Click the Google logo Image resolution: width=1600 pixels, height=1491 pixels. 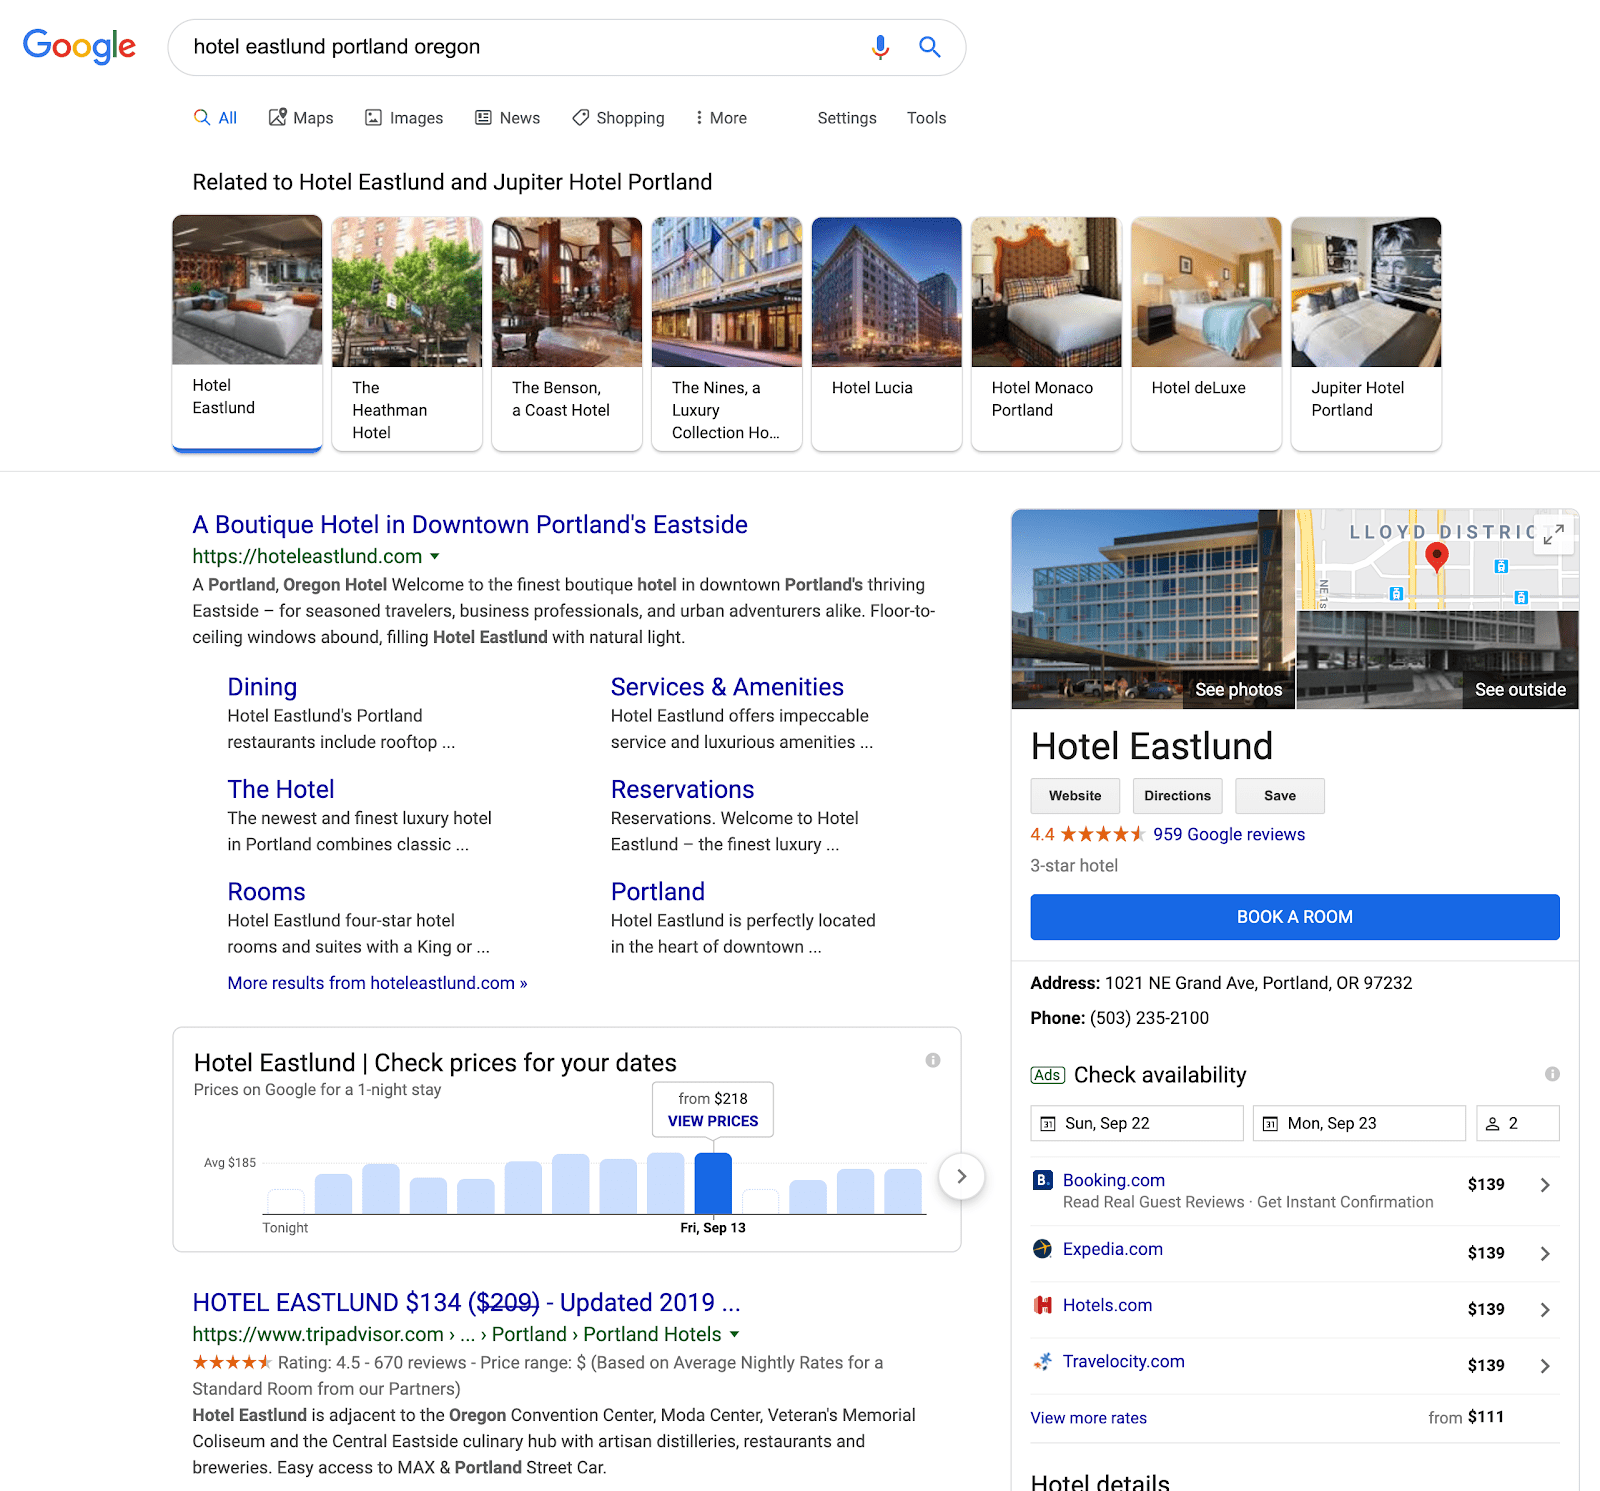pyautogui.click(x=79, y=46)
